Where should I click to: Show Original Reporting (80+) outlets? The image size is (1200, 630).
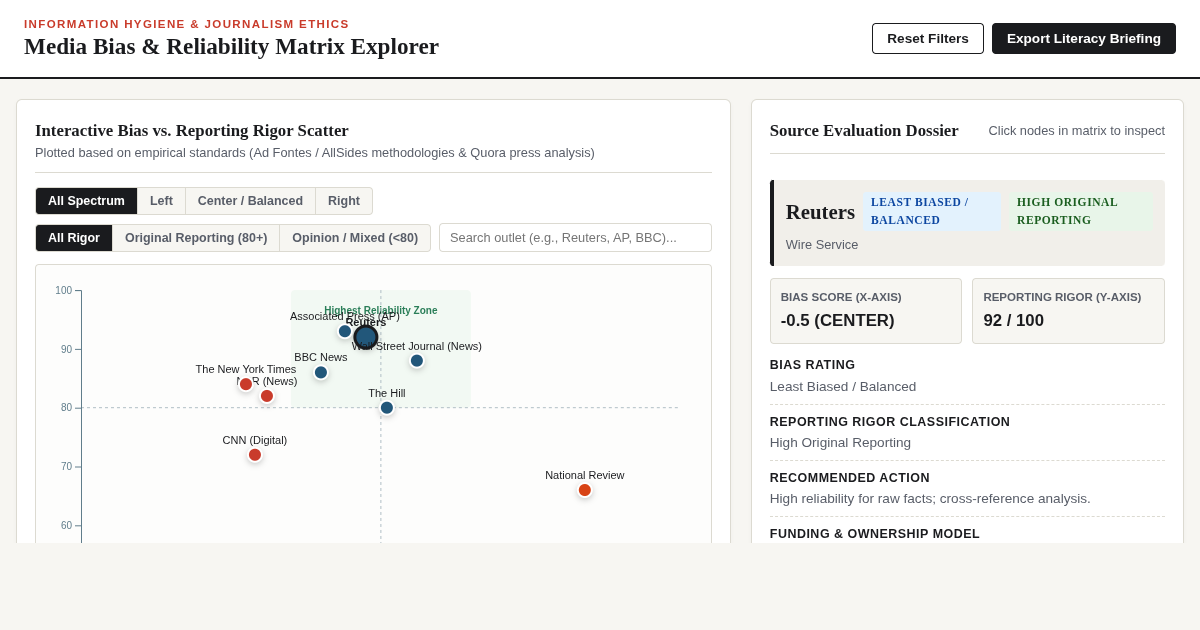196,238
